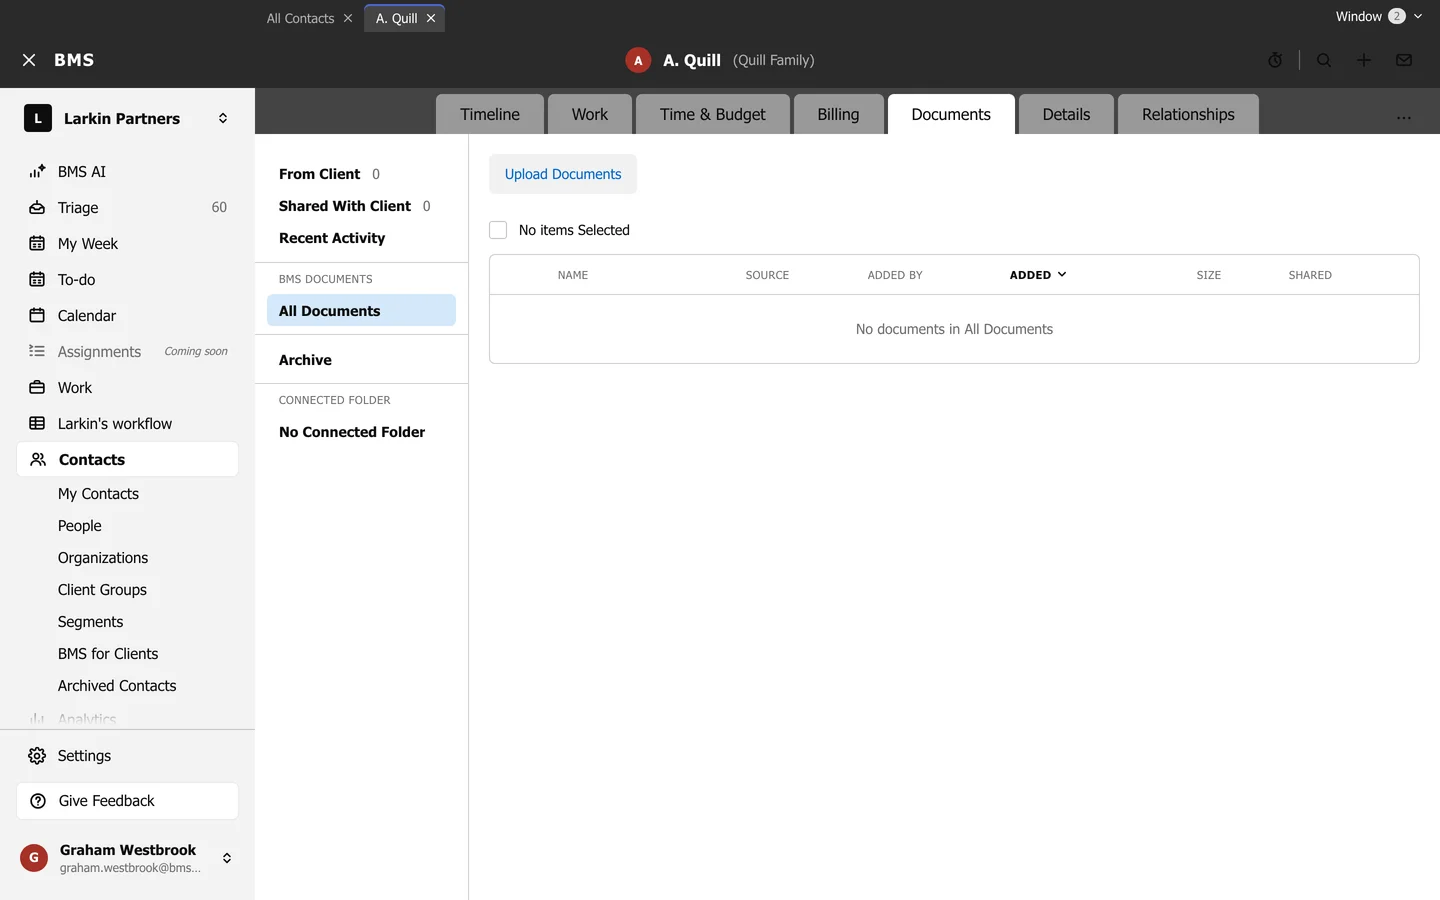Open the Archive documents section
The height and width of the screenshot is (900, 1440).
pyautogui.click(x=305, y=360)
